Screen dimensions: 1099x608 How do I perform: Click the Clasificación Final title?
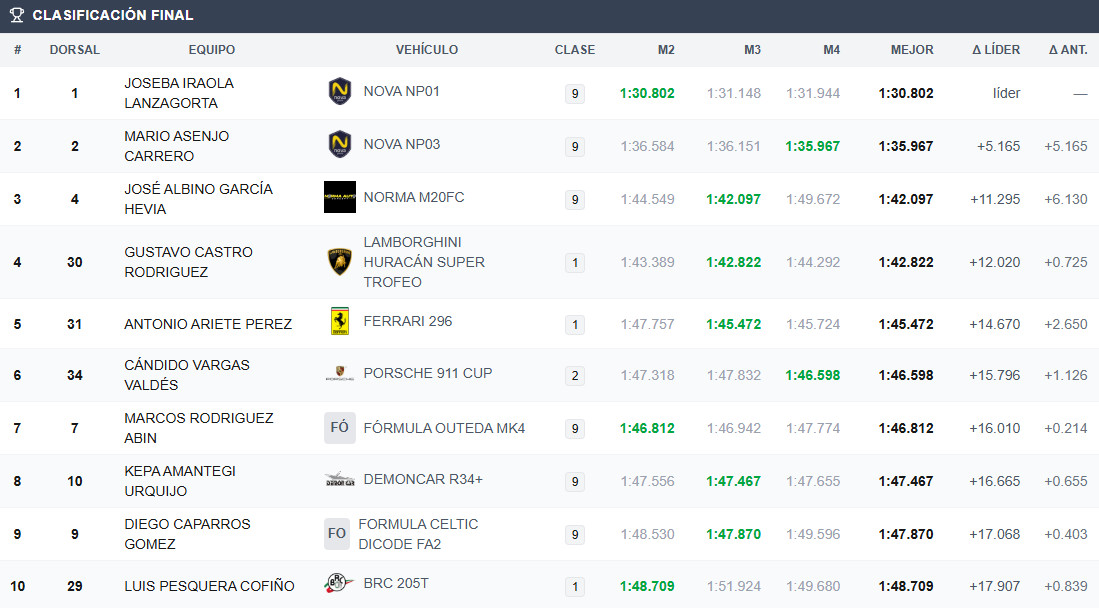coord(112,15)
